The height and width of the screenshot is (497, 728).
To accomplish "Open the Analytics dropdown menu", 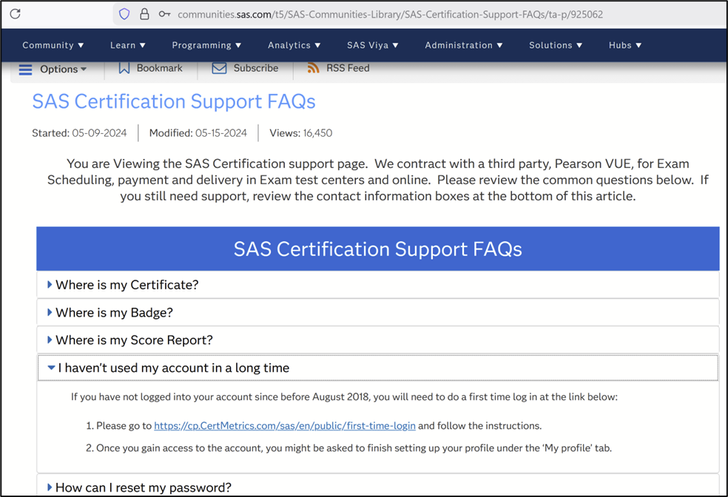I will coord(294,45).
